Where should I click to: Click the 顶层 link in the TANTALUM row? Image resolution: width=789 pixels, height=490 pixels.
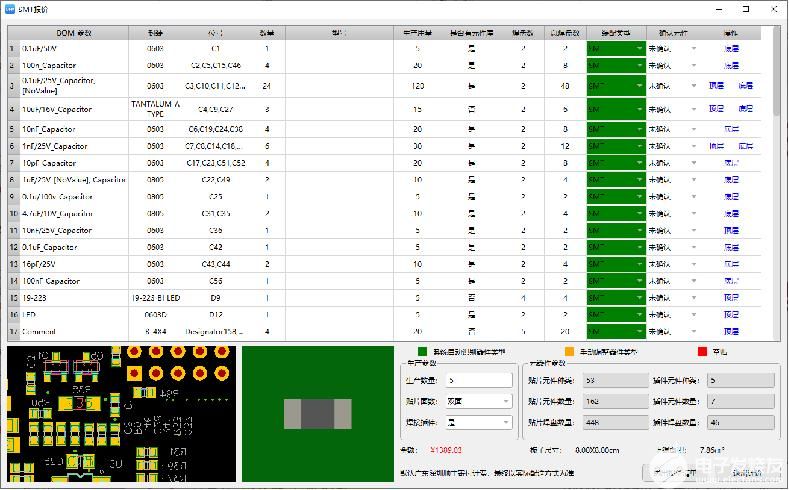click(x=716, y=109)
